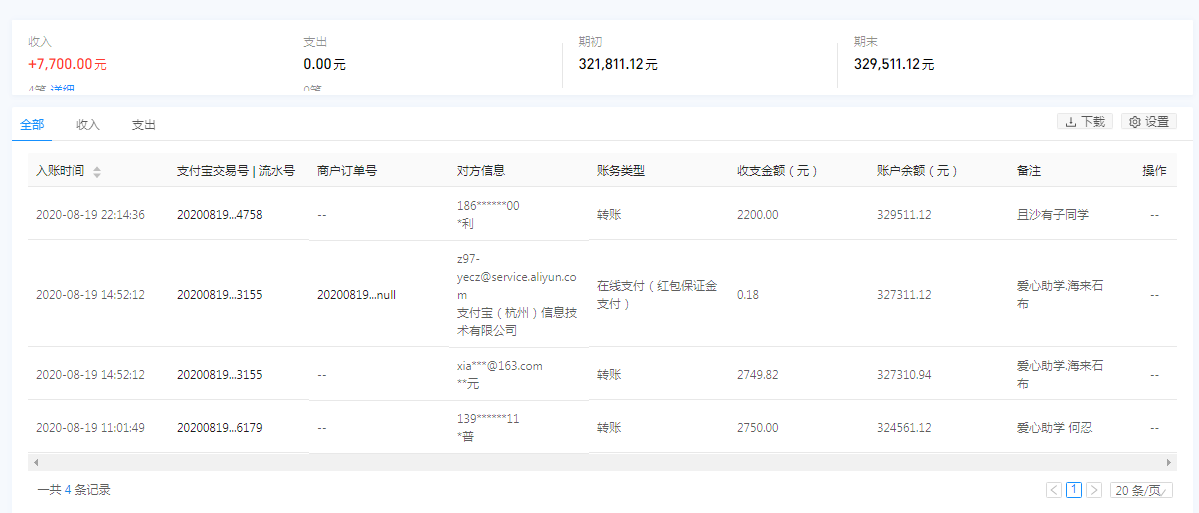Click the 且沙有子同学 remark cell
1199x513 pixels.
(x=1053, y=214)
